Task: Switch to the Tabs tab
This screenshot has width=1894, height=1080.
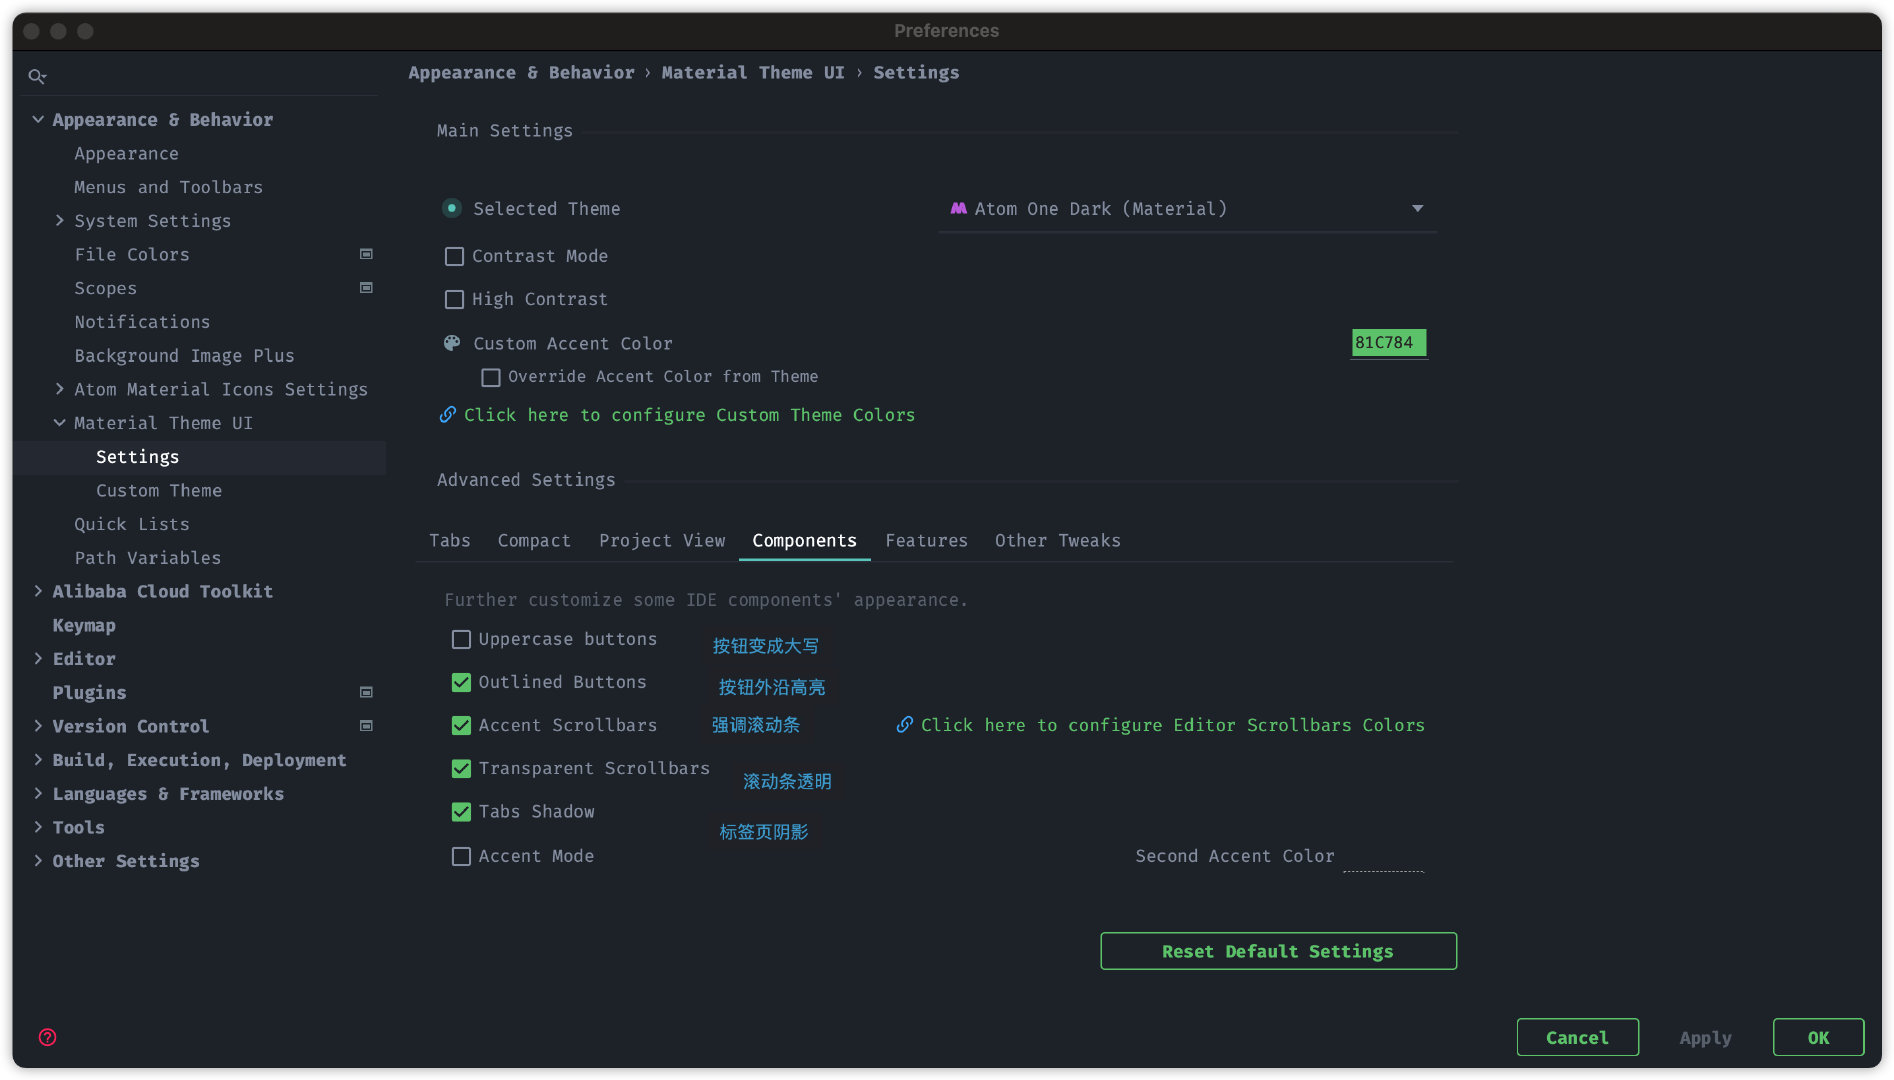Action: 449,540
